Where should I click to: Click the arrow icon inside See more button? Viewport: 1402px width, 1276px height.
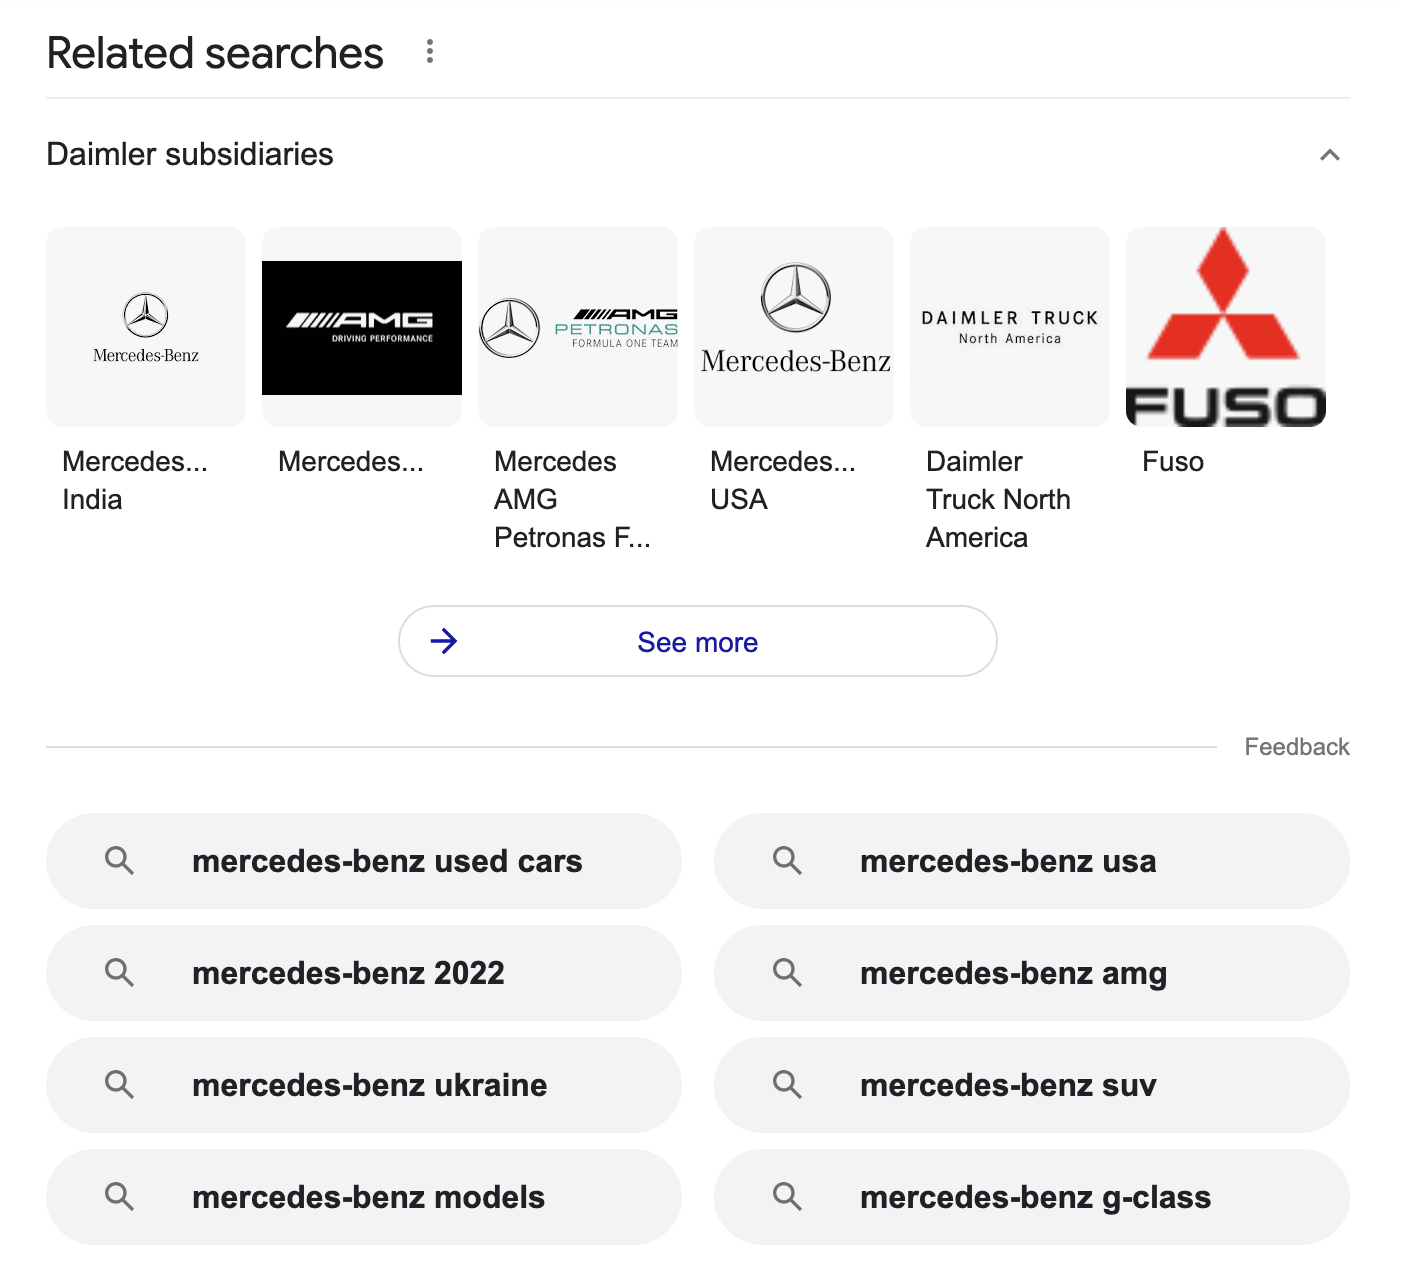(x=444, y=641)
